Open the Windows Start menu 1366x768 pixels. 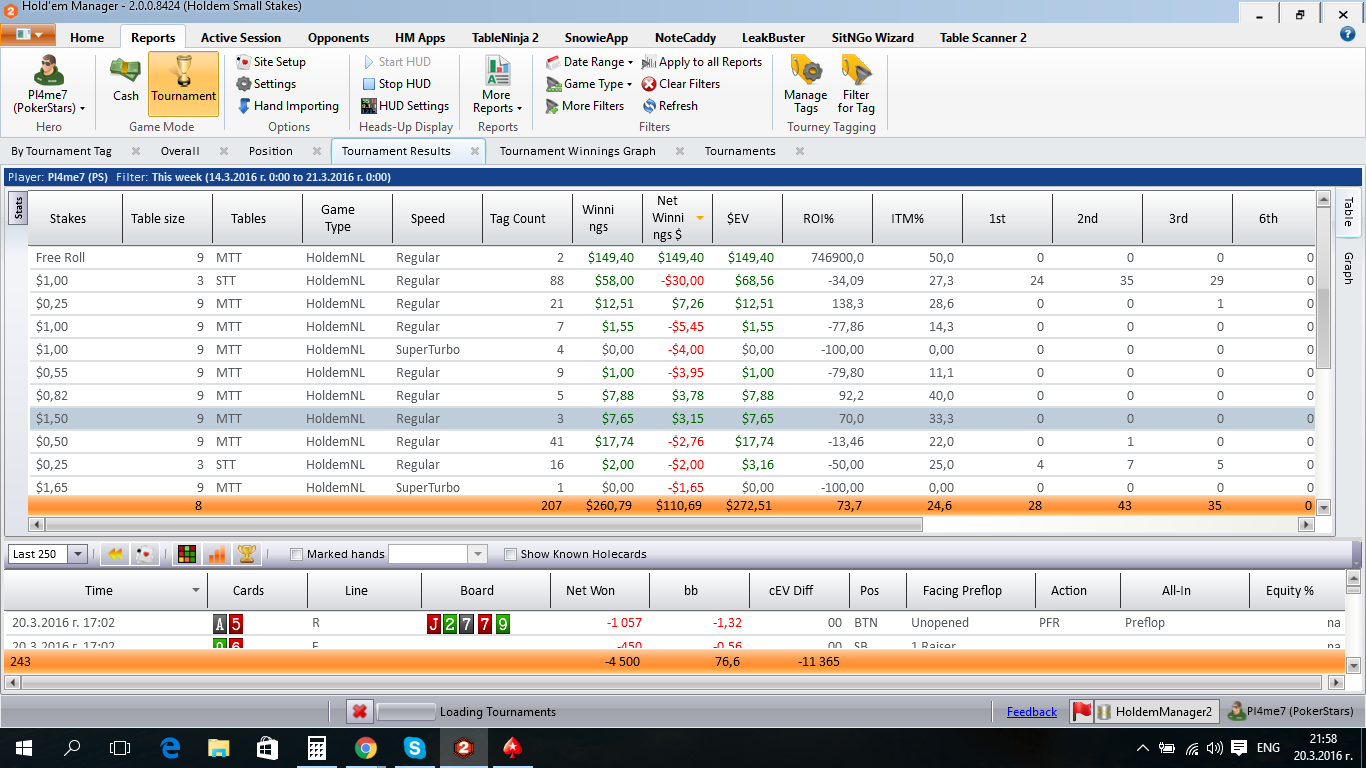click(23, 747)
